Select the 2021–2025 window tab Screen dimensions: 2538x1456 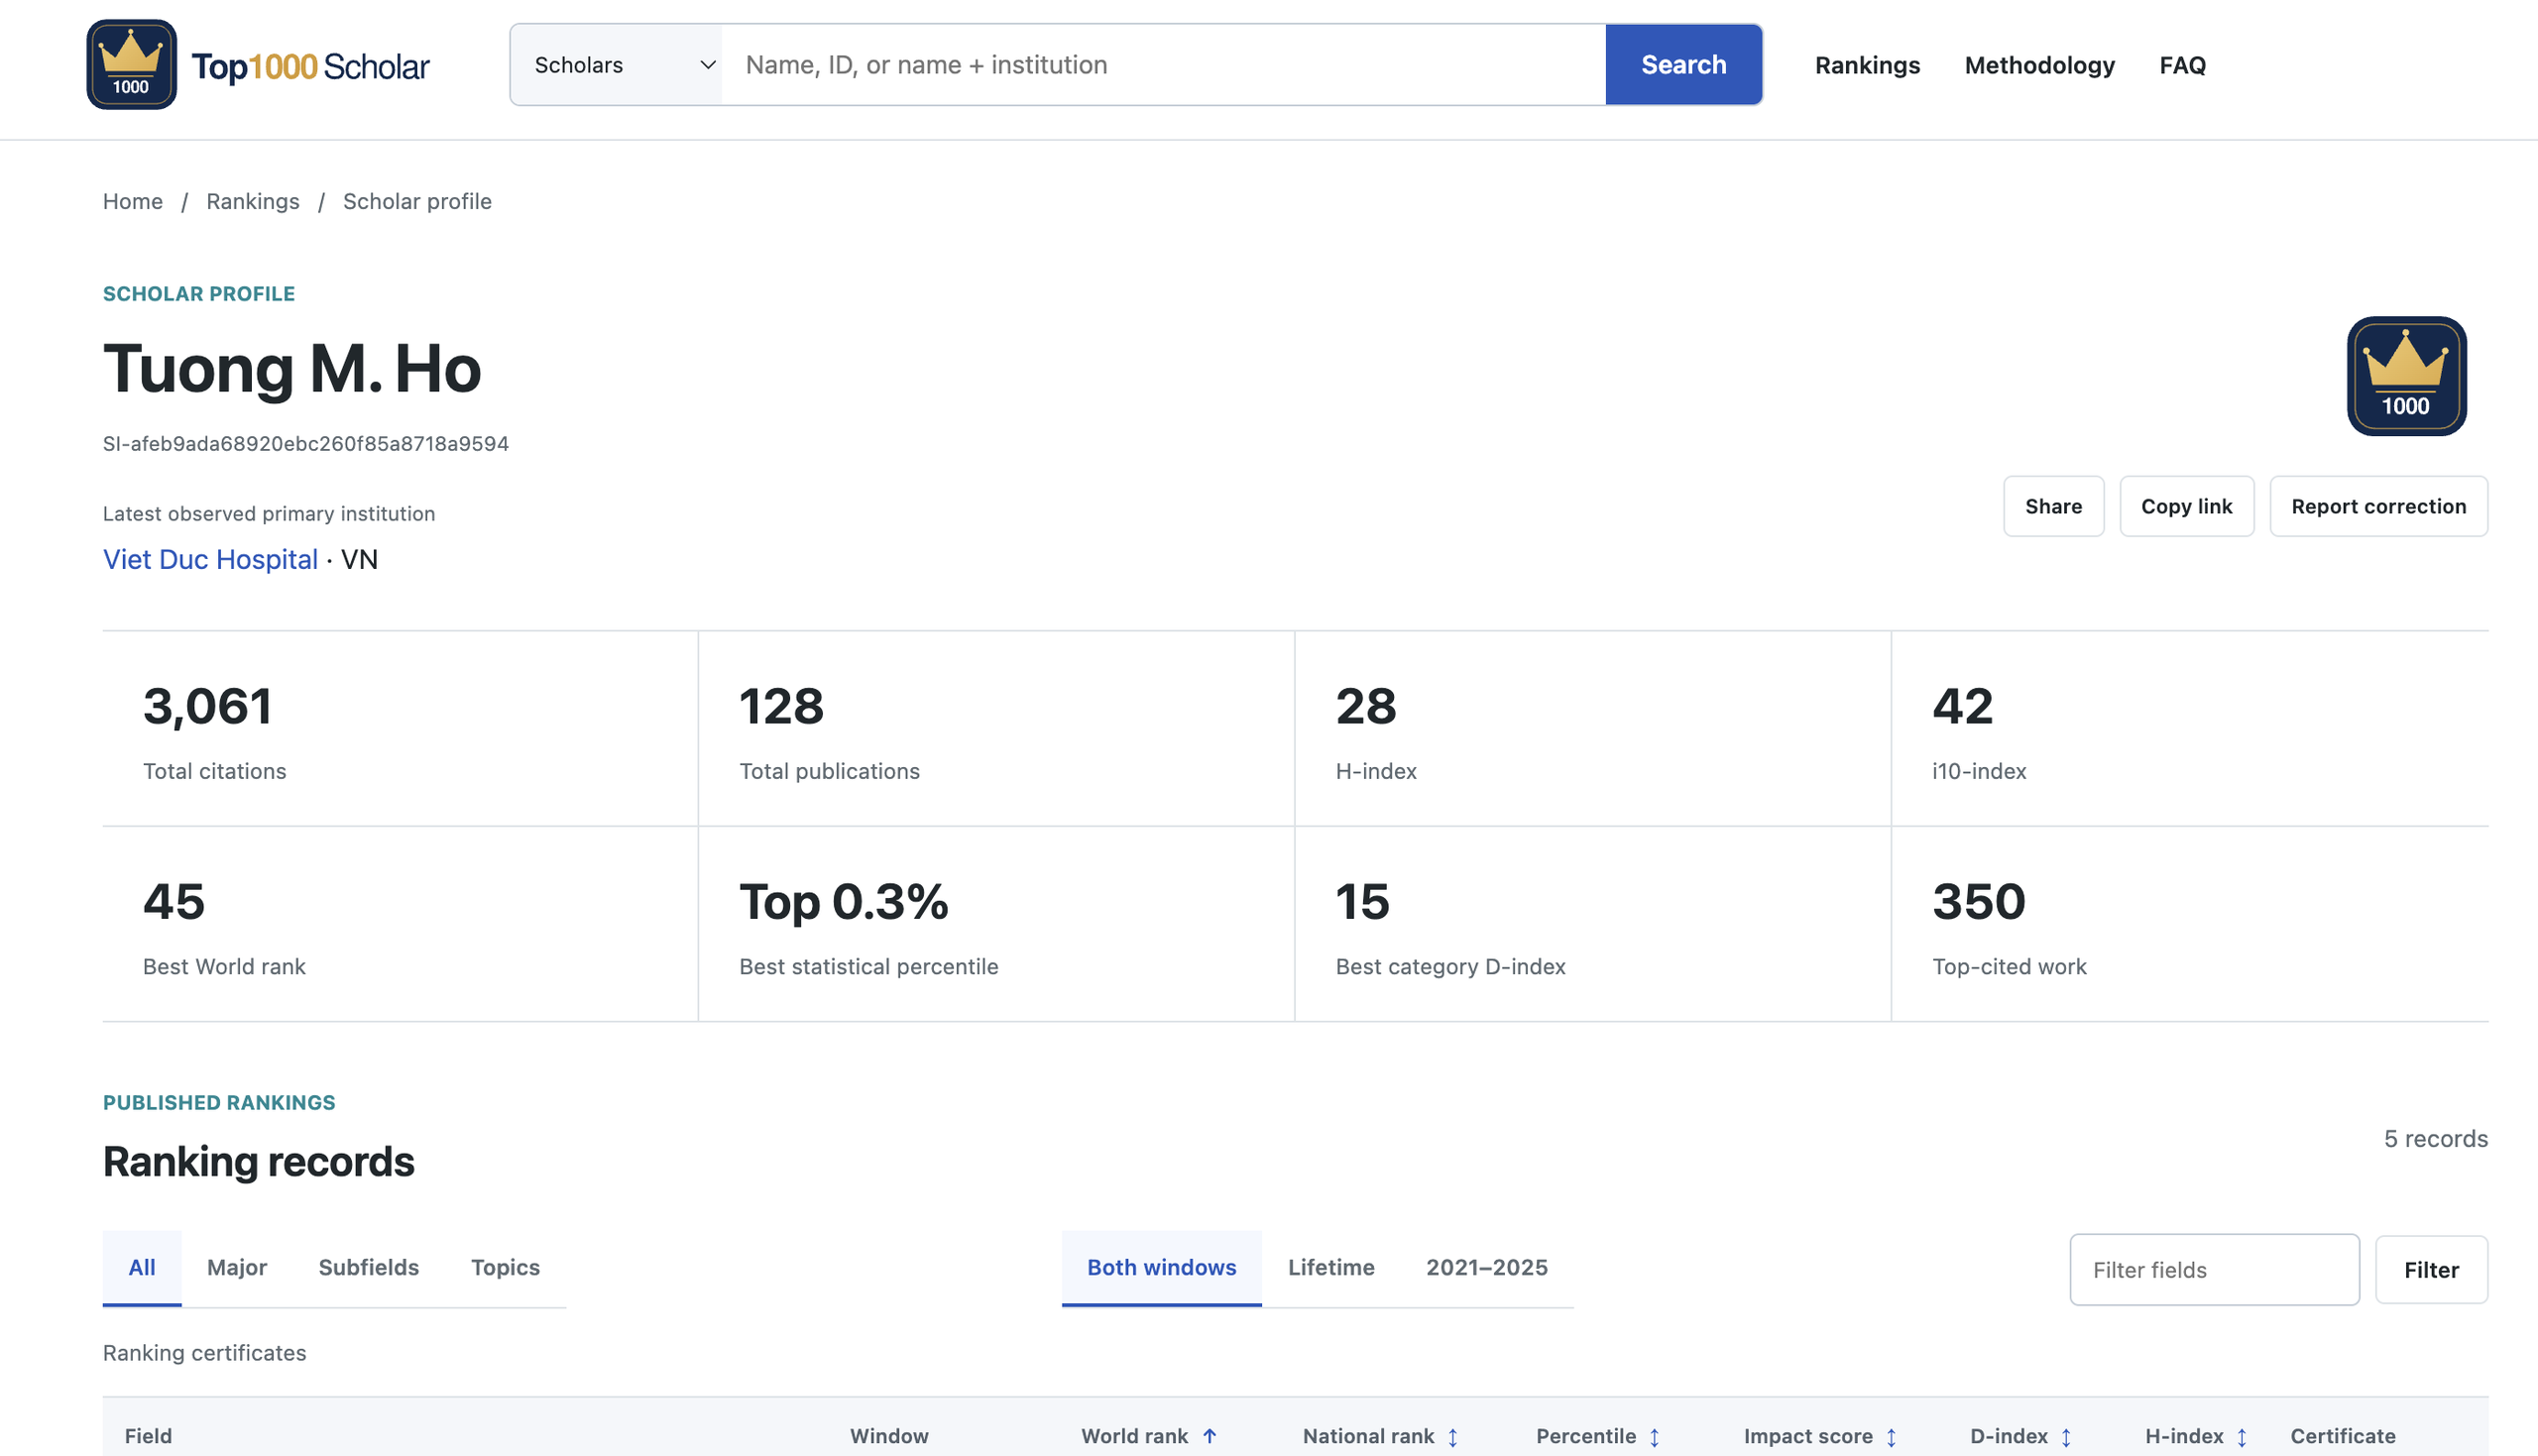coord(1486,1267)
